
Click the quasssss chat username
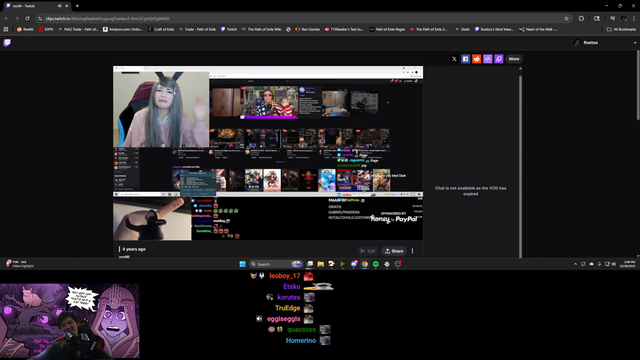coord(302,329)
